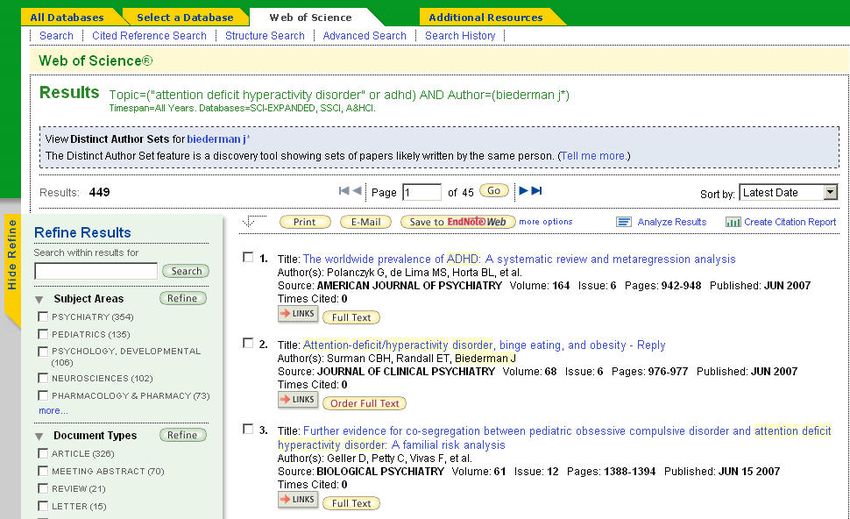Click Search within results button
The height and width of the screenshot is (519, 850).
point(186,271)
